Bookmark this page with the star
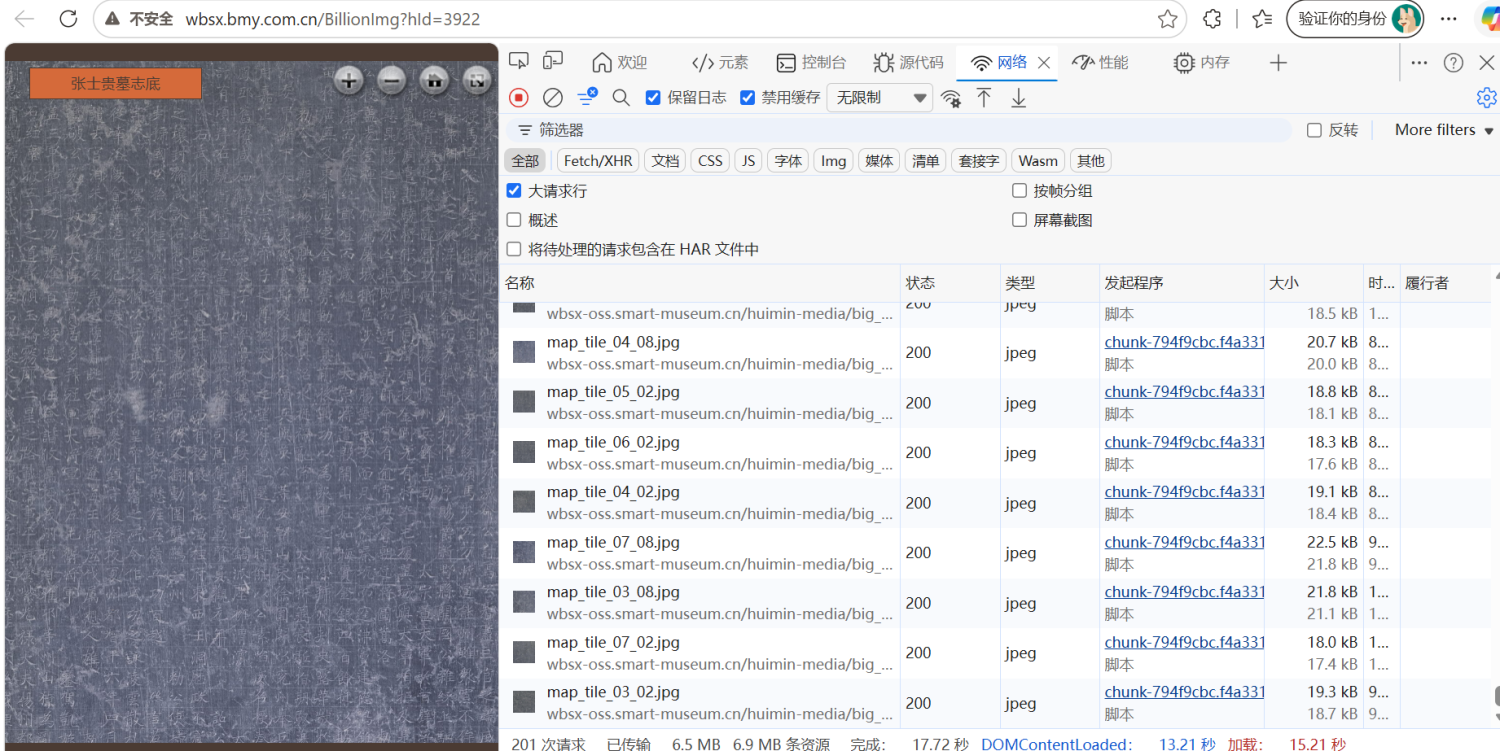Image resolution: width=1500 pixels, height=751 pixels. [1167, 19]
